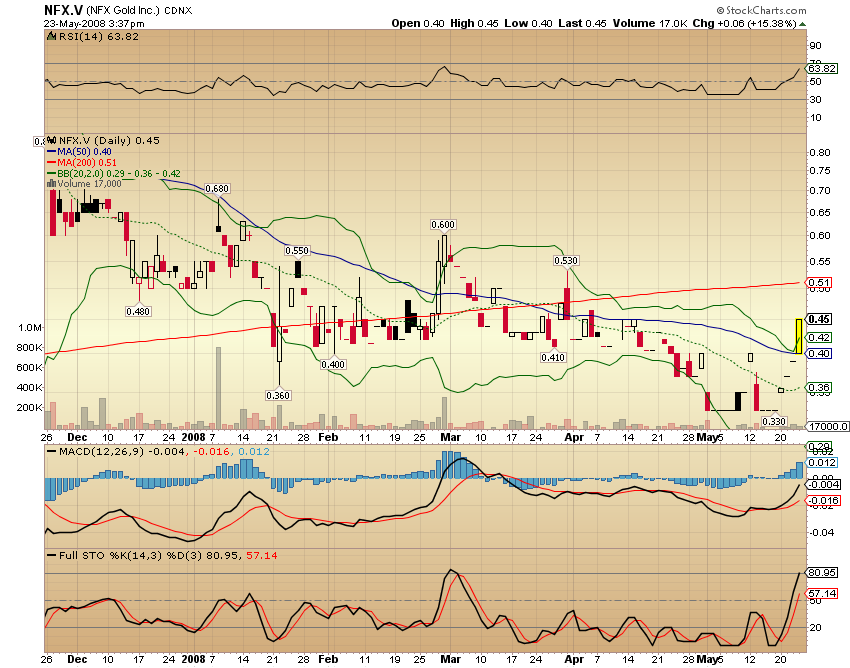Screen dimensions: 850x668
Task: Click the -0.004 MACD axis tag
Action: (823, 485)
